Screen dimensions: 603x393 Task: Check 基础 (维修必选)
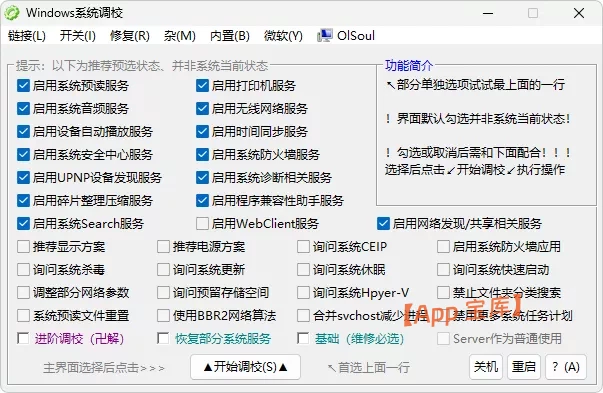[303, 339]
